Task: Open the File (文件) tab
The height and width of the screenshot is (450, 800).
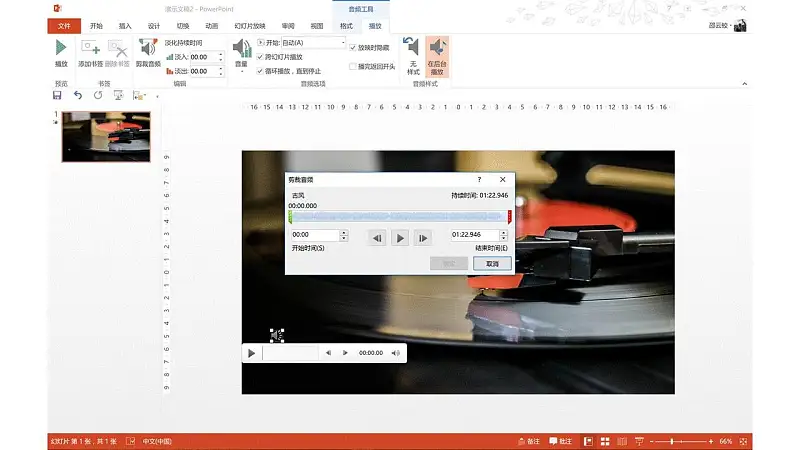Action: pyautogui.click(x=64, y=26)
